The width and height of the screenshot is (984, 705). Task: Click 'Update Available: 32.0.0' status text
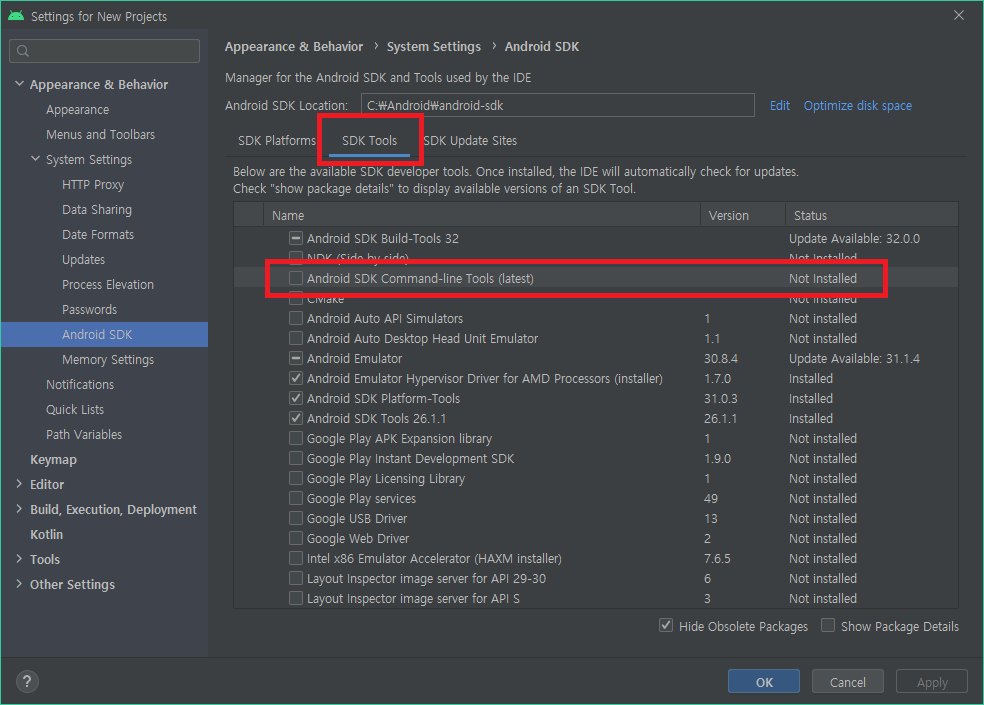pyautogui.click(x=854, y=239)
